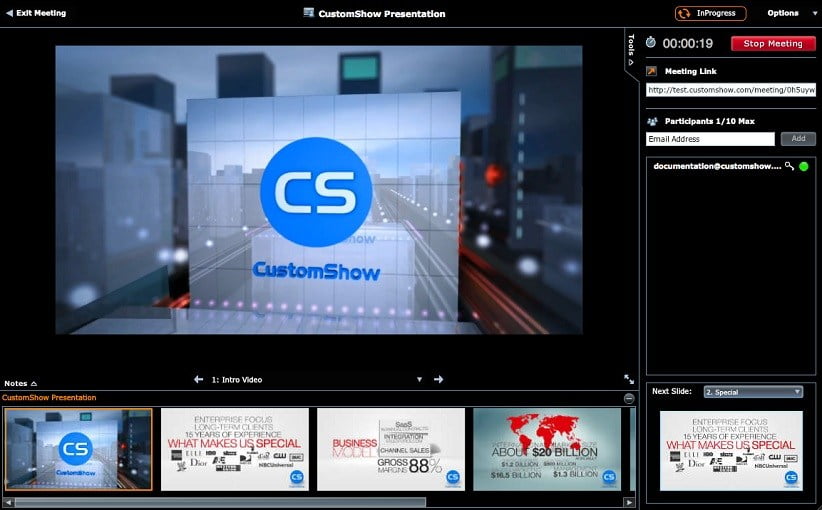This screenshot has width=822, height=510.
Task: Click the slide tray scrollbar left arrow
Action: click(x=8, y=502)
